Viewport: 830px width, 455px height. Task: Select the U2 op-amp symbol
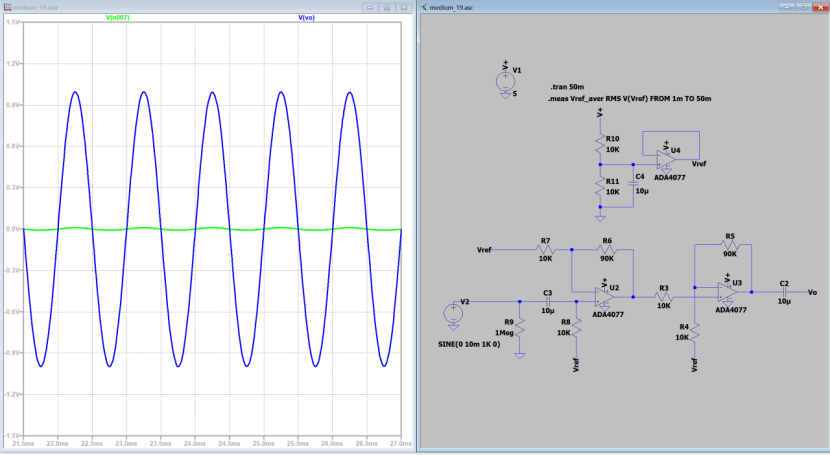605,295
